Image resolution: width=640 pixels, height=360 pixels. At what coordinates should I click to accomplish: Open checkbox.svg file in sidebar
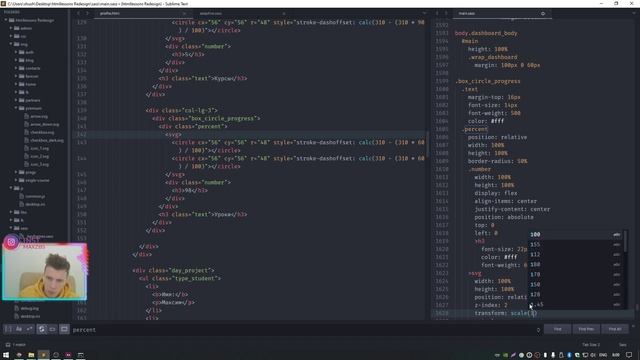point(42,132)
